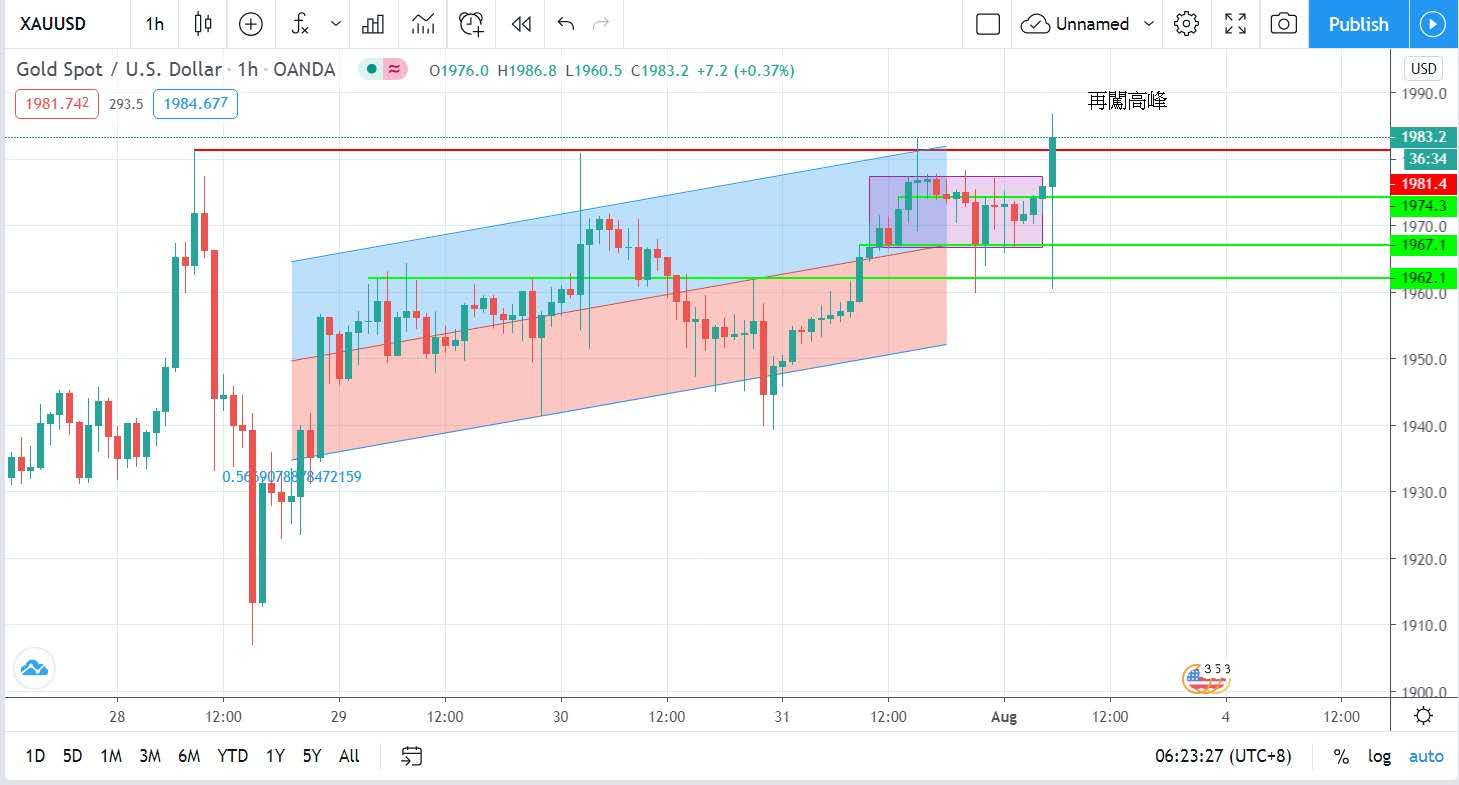This screenshot has height=785, width=1459.
Task: Create an alert with the alarm clock icon
Action: point(471,24)
